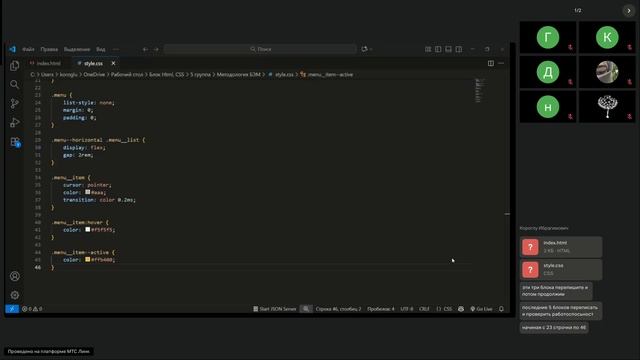Click the CRLF line ending item

(x=424, y=309)
